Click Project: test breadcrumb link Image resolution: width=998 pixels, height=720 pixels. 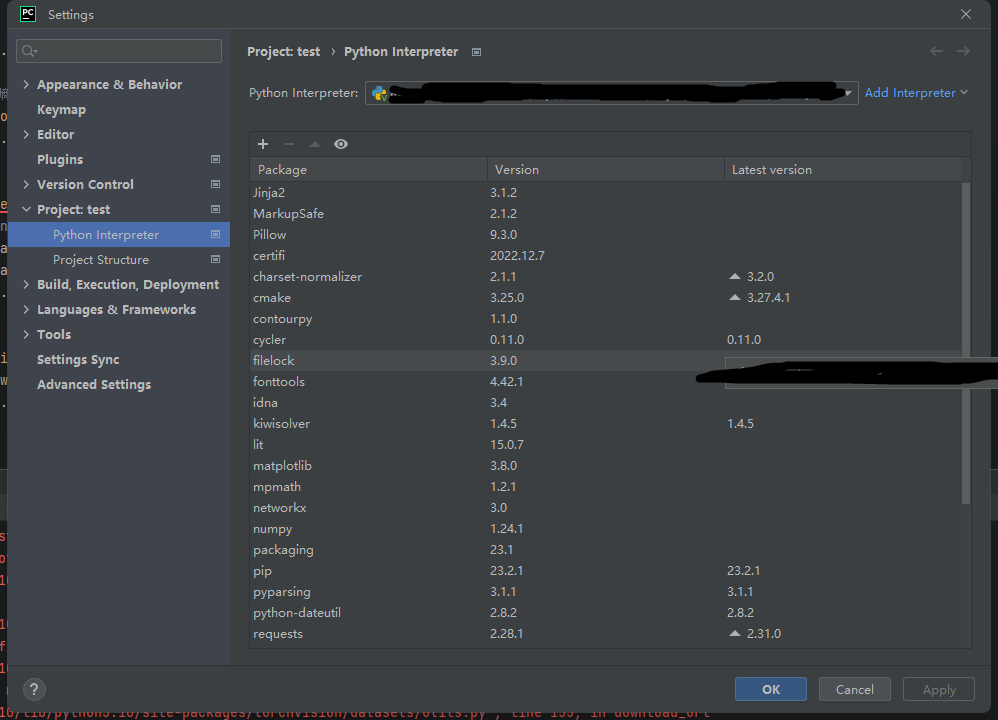tap(283, 52)
